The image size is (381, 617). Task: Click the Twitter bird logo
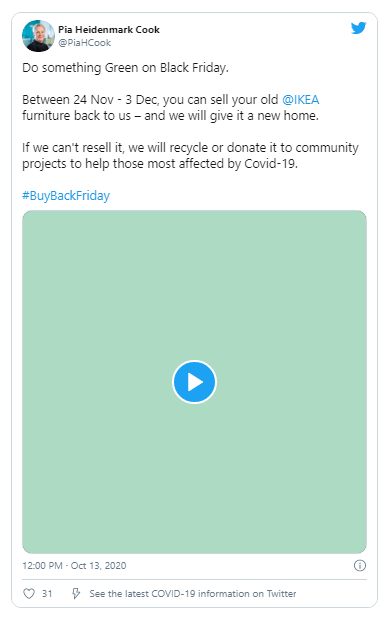[358, 28]
